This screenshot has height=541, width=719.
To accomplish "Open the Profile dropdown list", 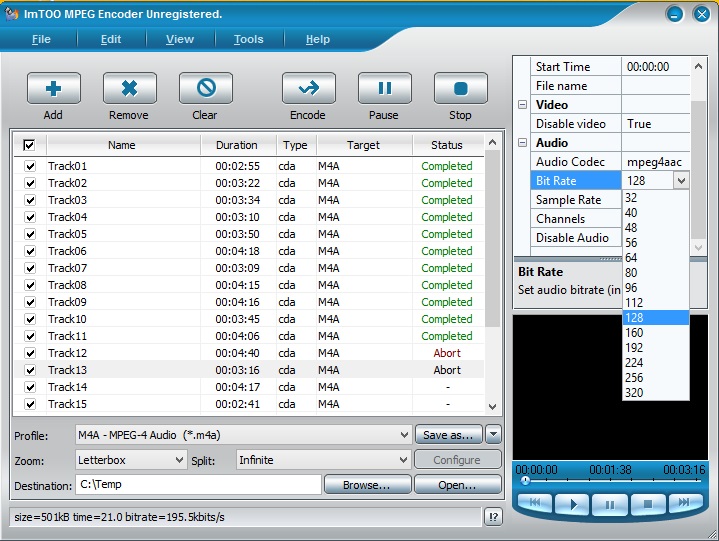I will pos(243,435).
